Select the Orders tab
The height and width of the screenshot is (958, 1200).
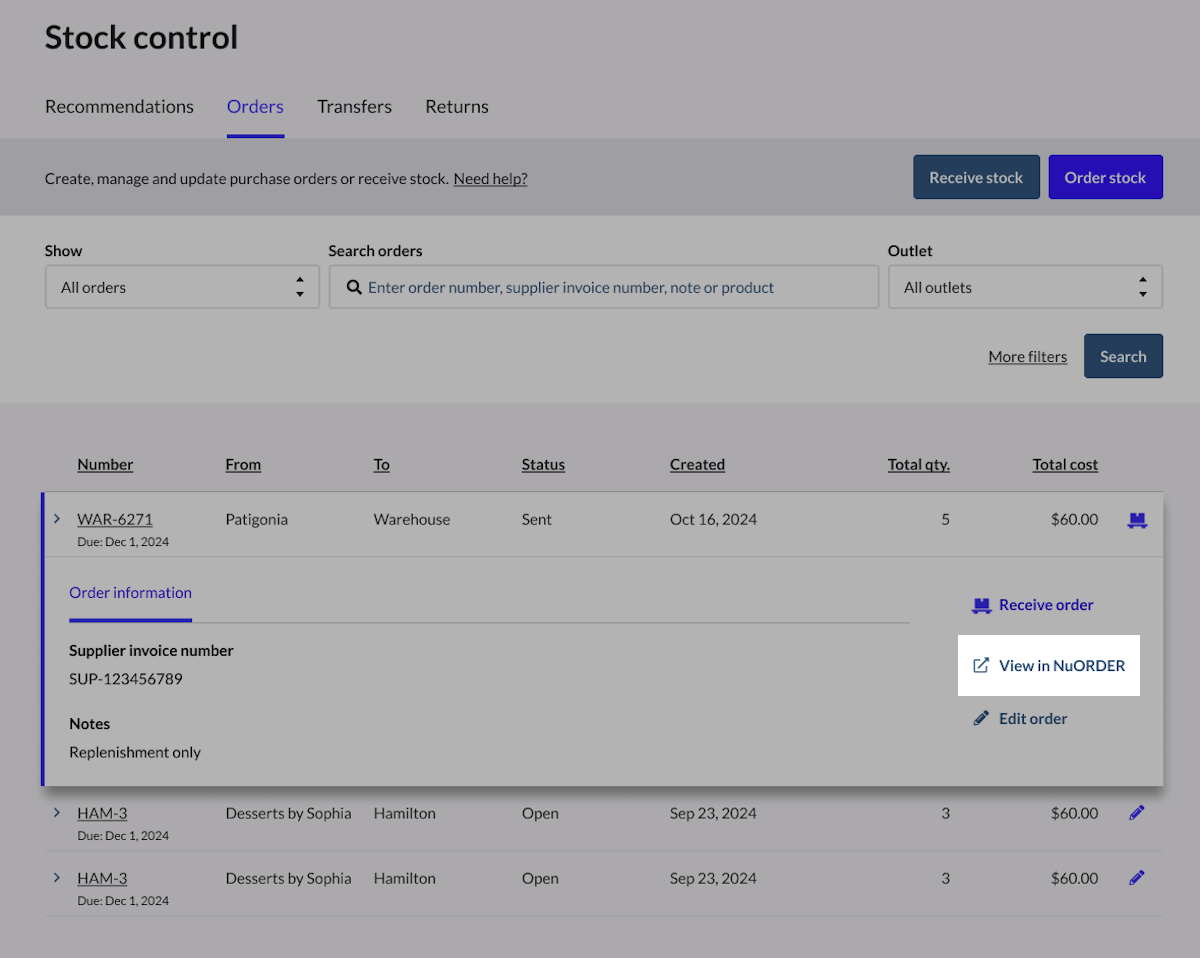coord(255,107)
